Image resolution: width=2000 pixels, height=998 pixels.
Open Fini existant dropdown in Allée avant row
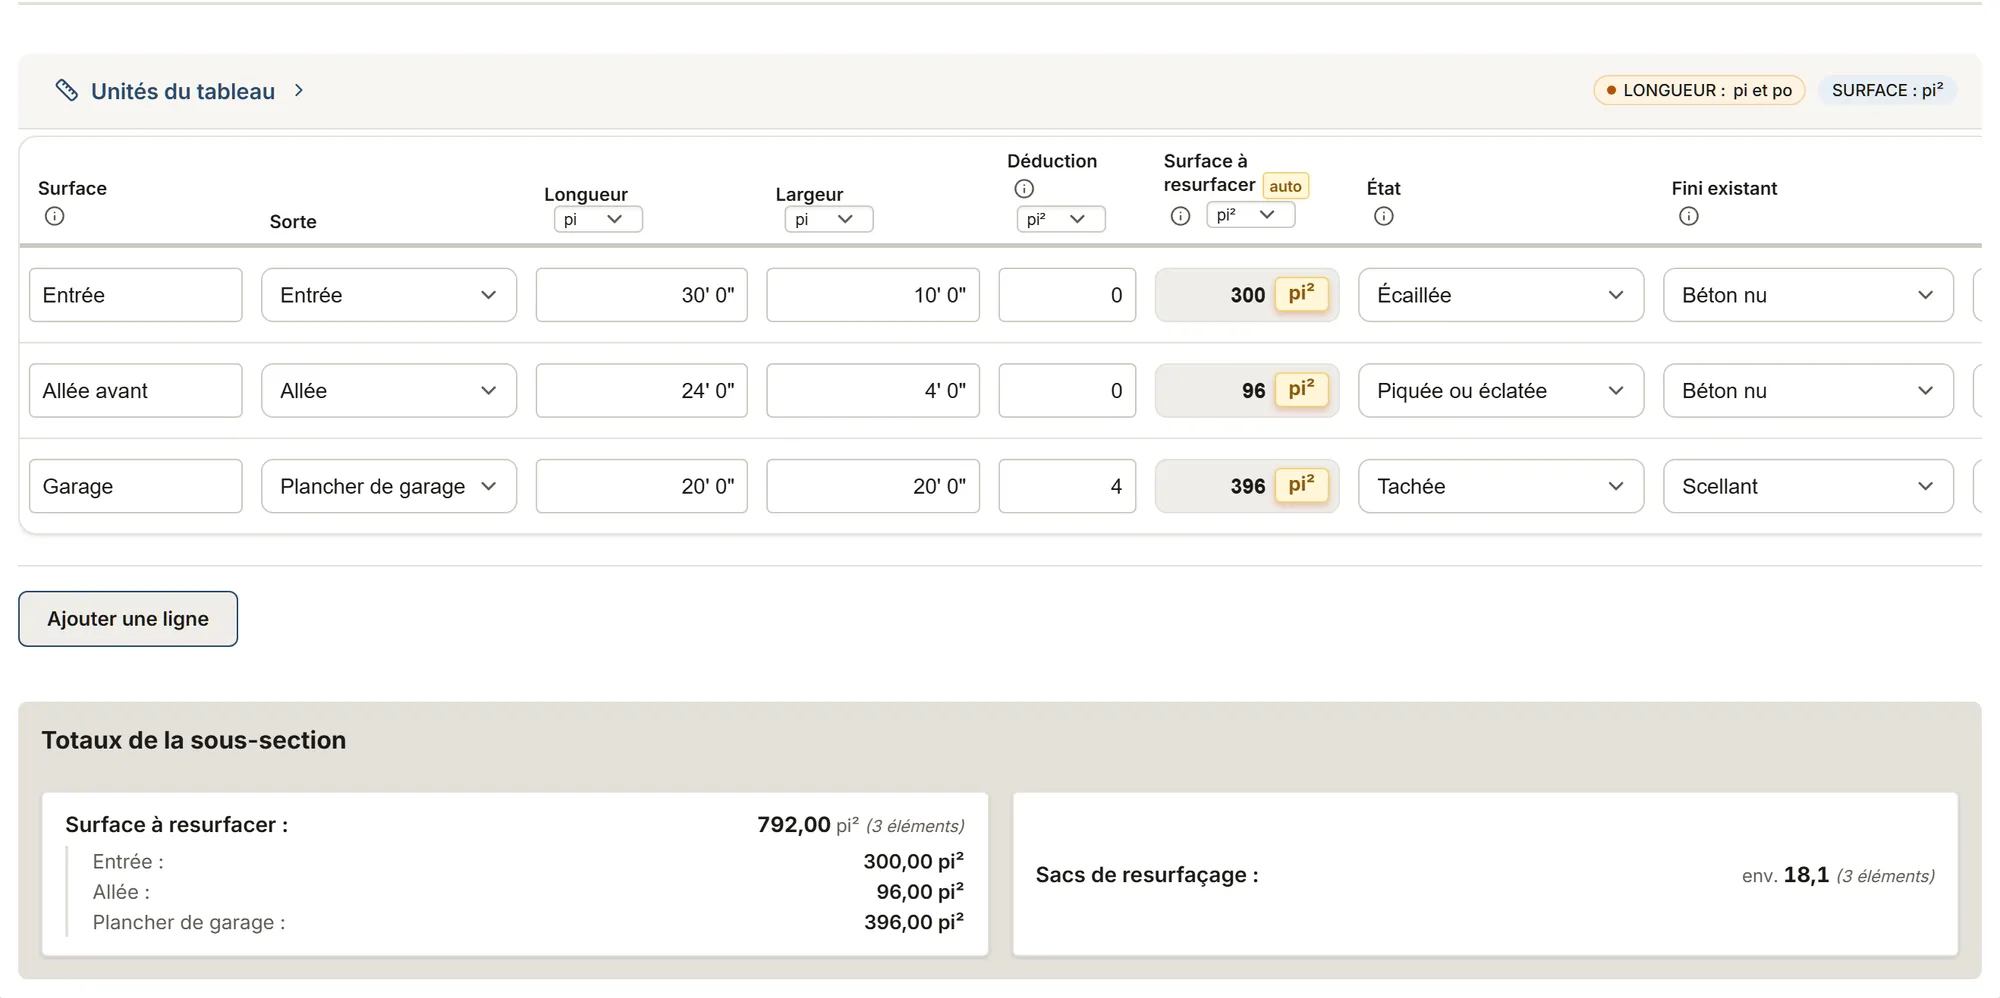[1808, 391]
